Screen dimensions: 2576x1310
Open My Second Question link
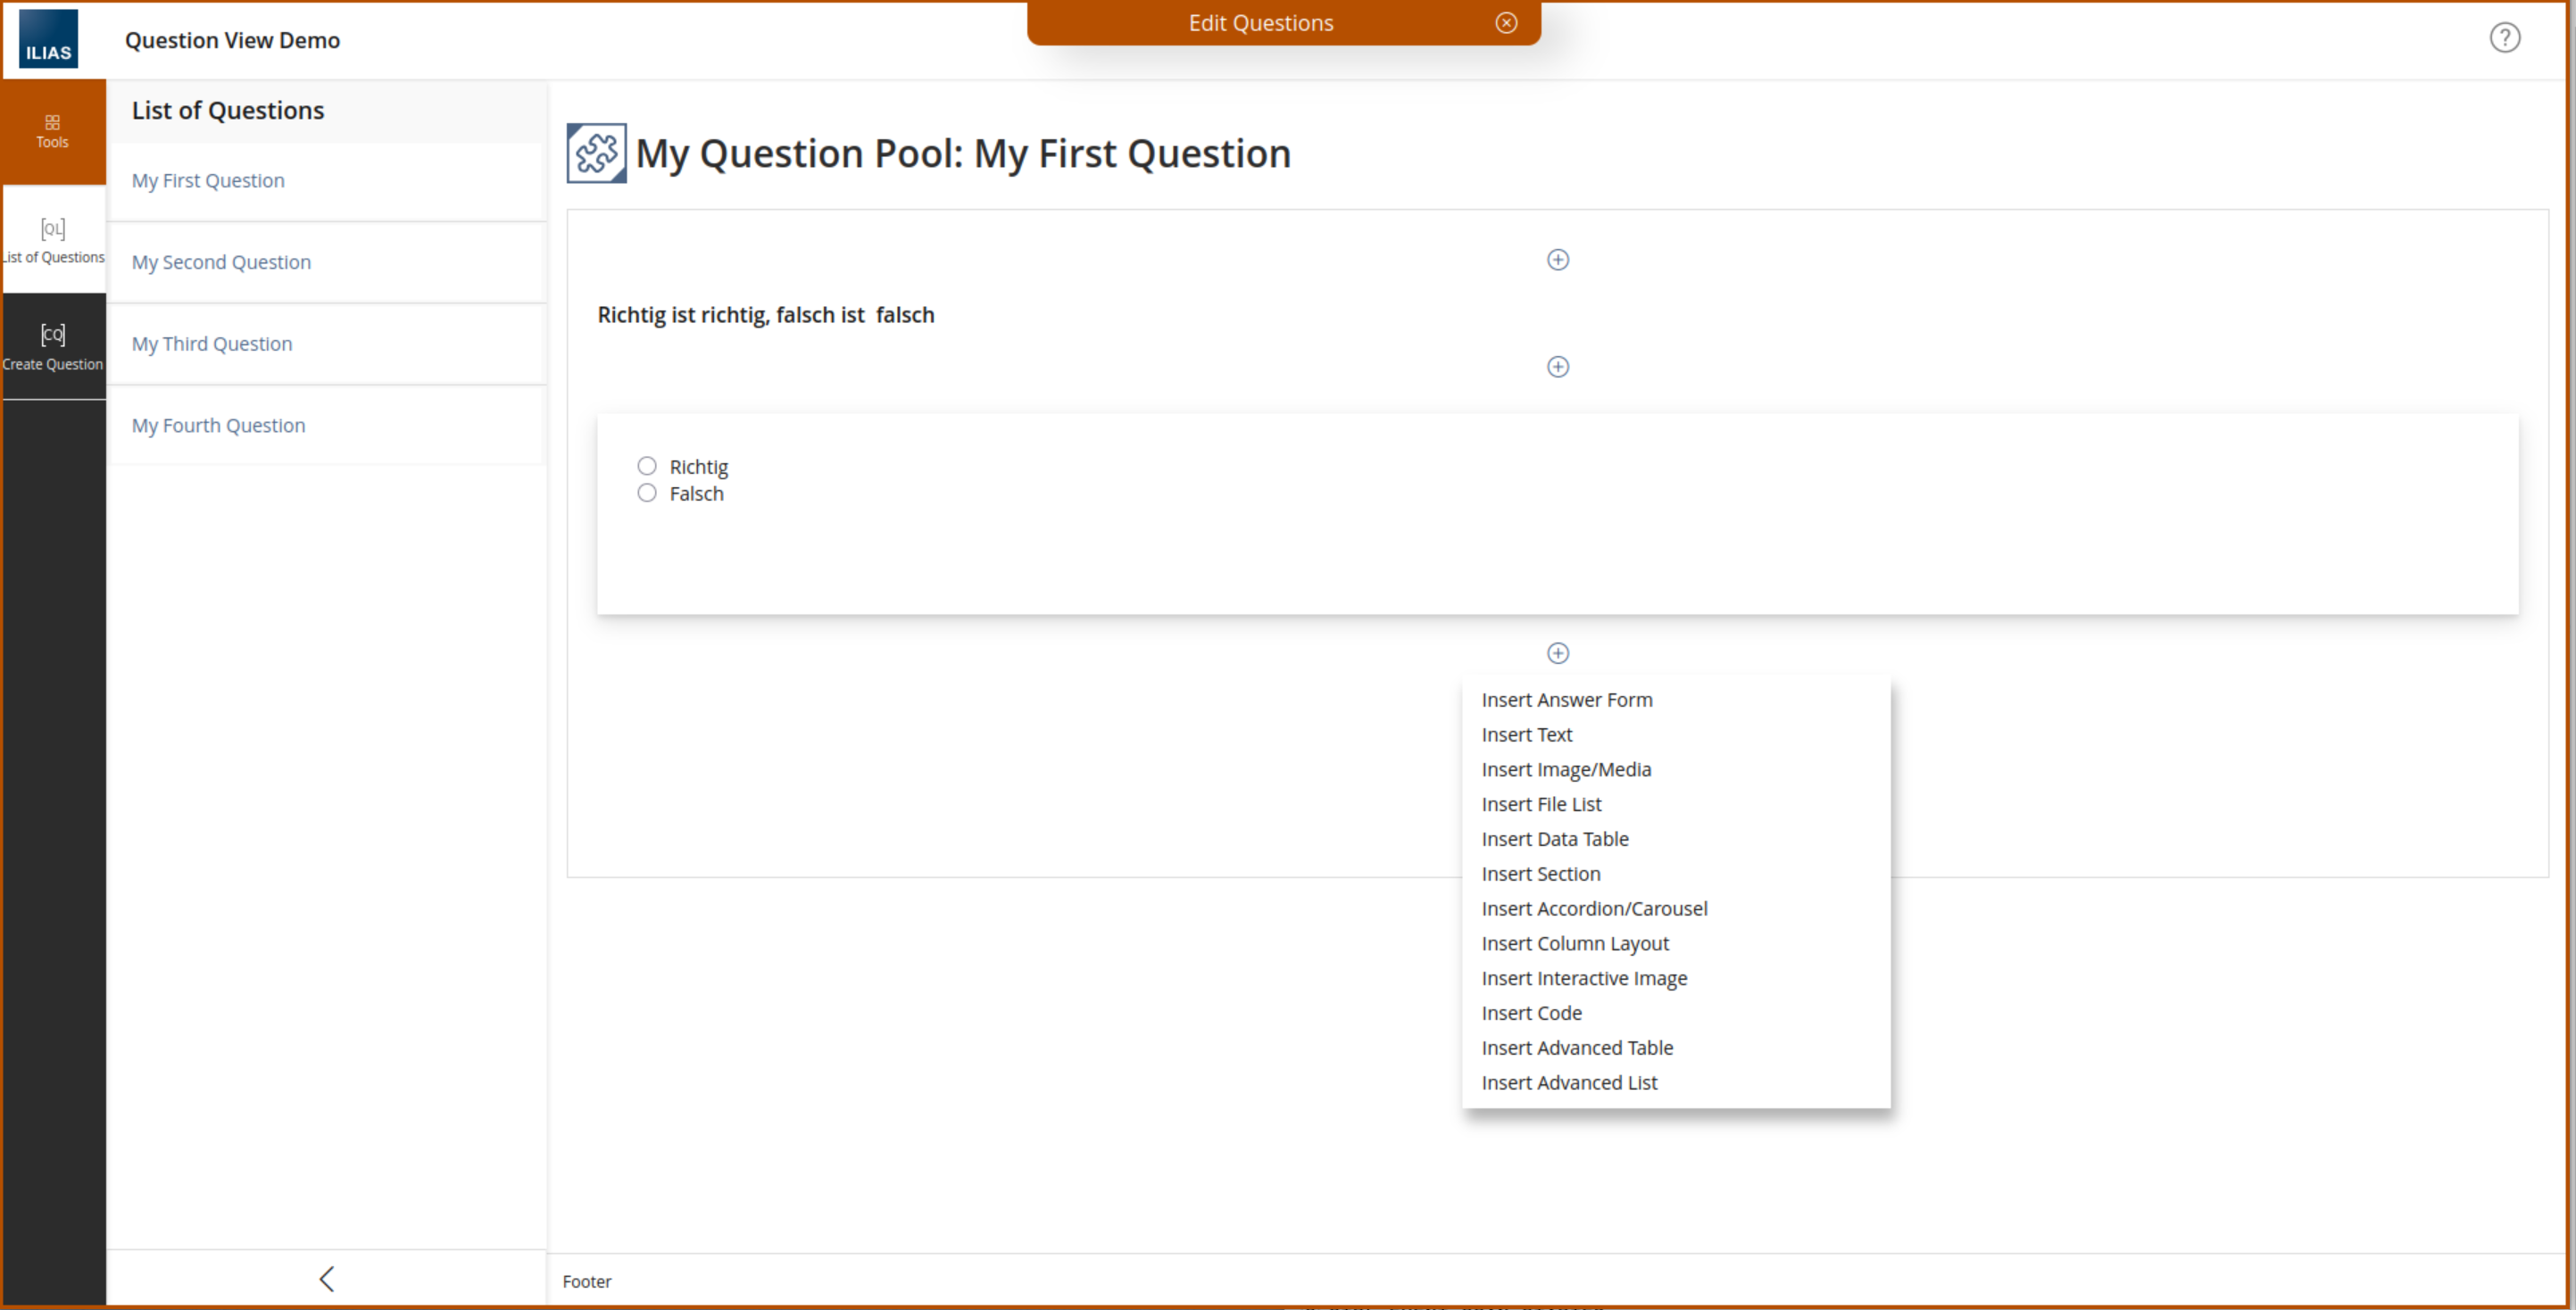tap(221, 262)
